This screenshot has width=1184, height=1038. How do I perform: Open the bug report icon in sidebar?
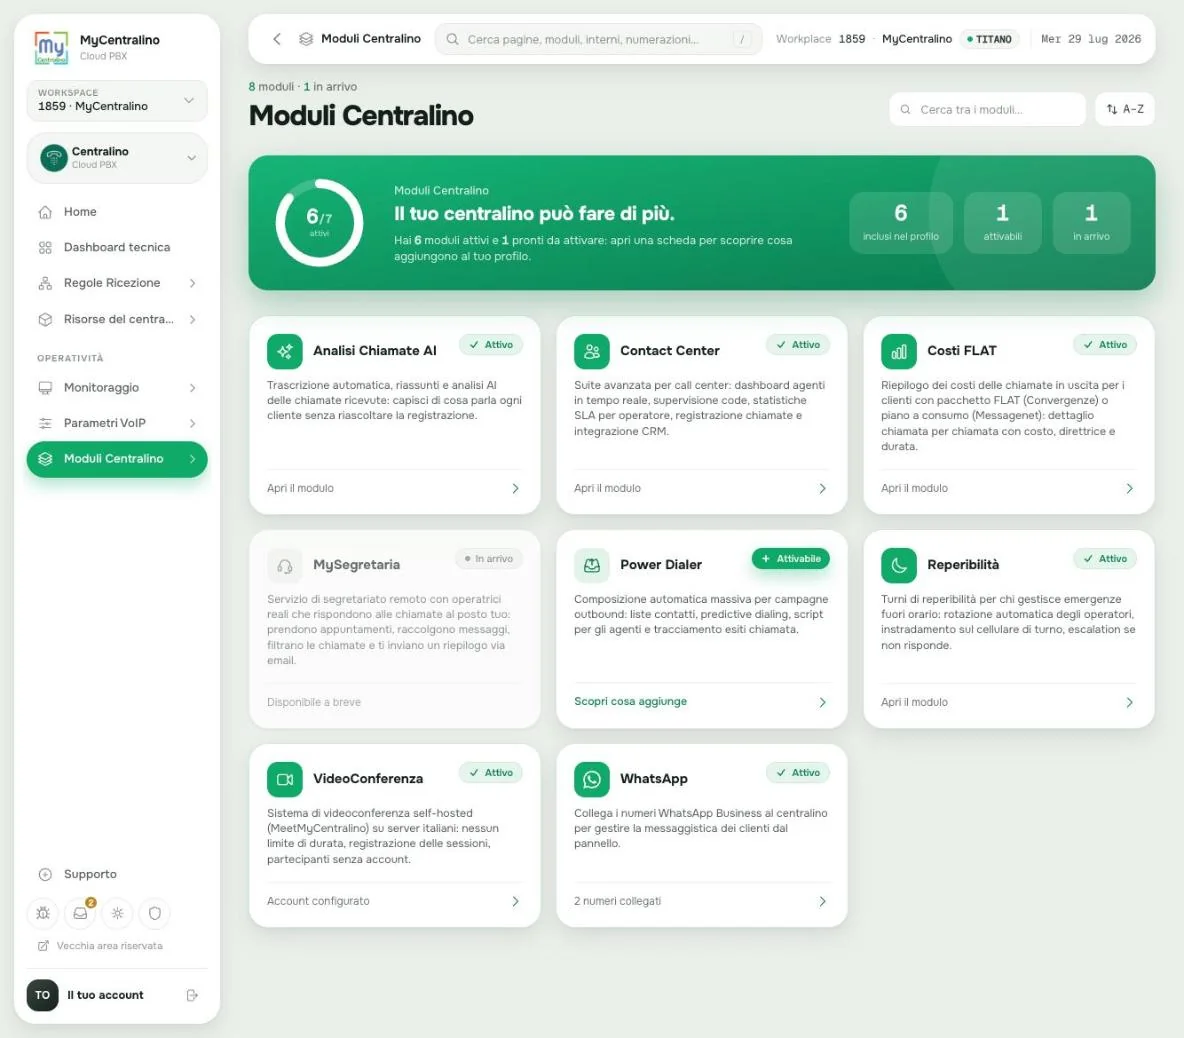click(x=43, y=913)
